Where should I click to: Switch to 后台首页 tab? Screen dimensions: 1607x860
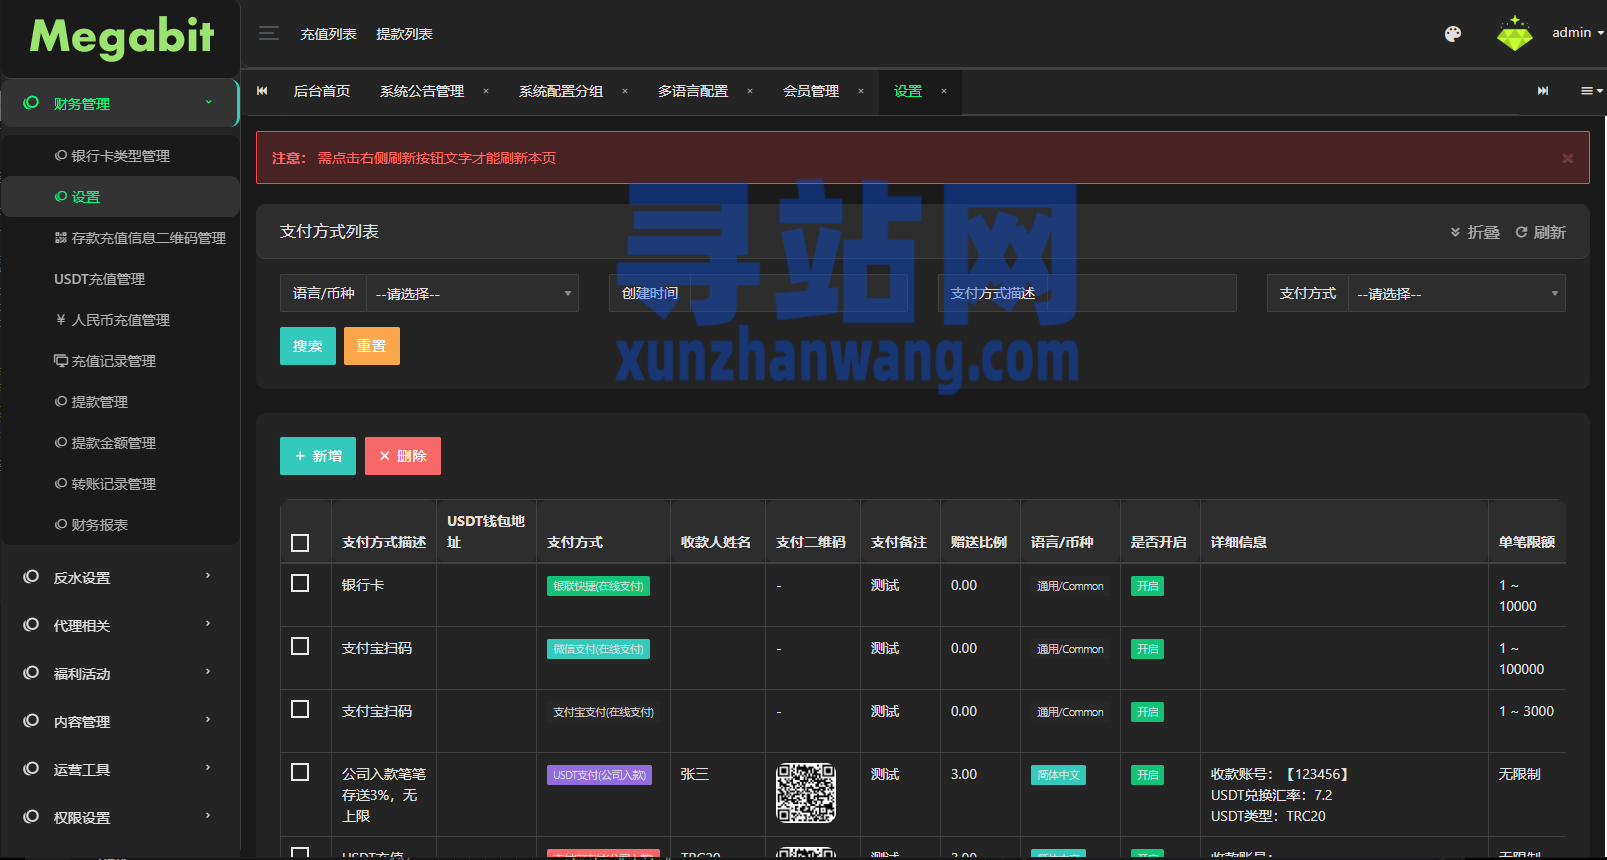(321, 91)
